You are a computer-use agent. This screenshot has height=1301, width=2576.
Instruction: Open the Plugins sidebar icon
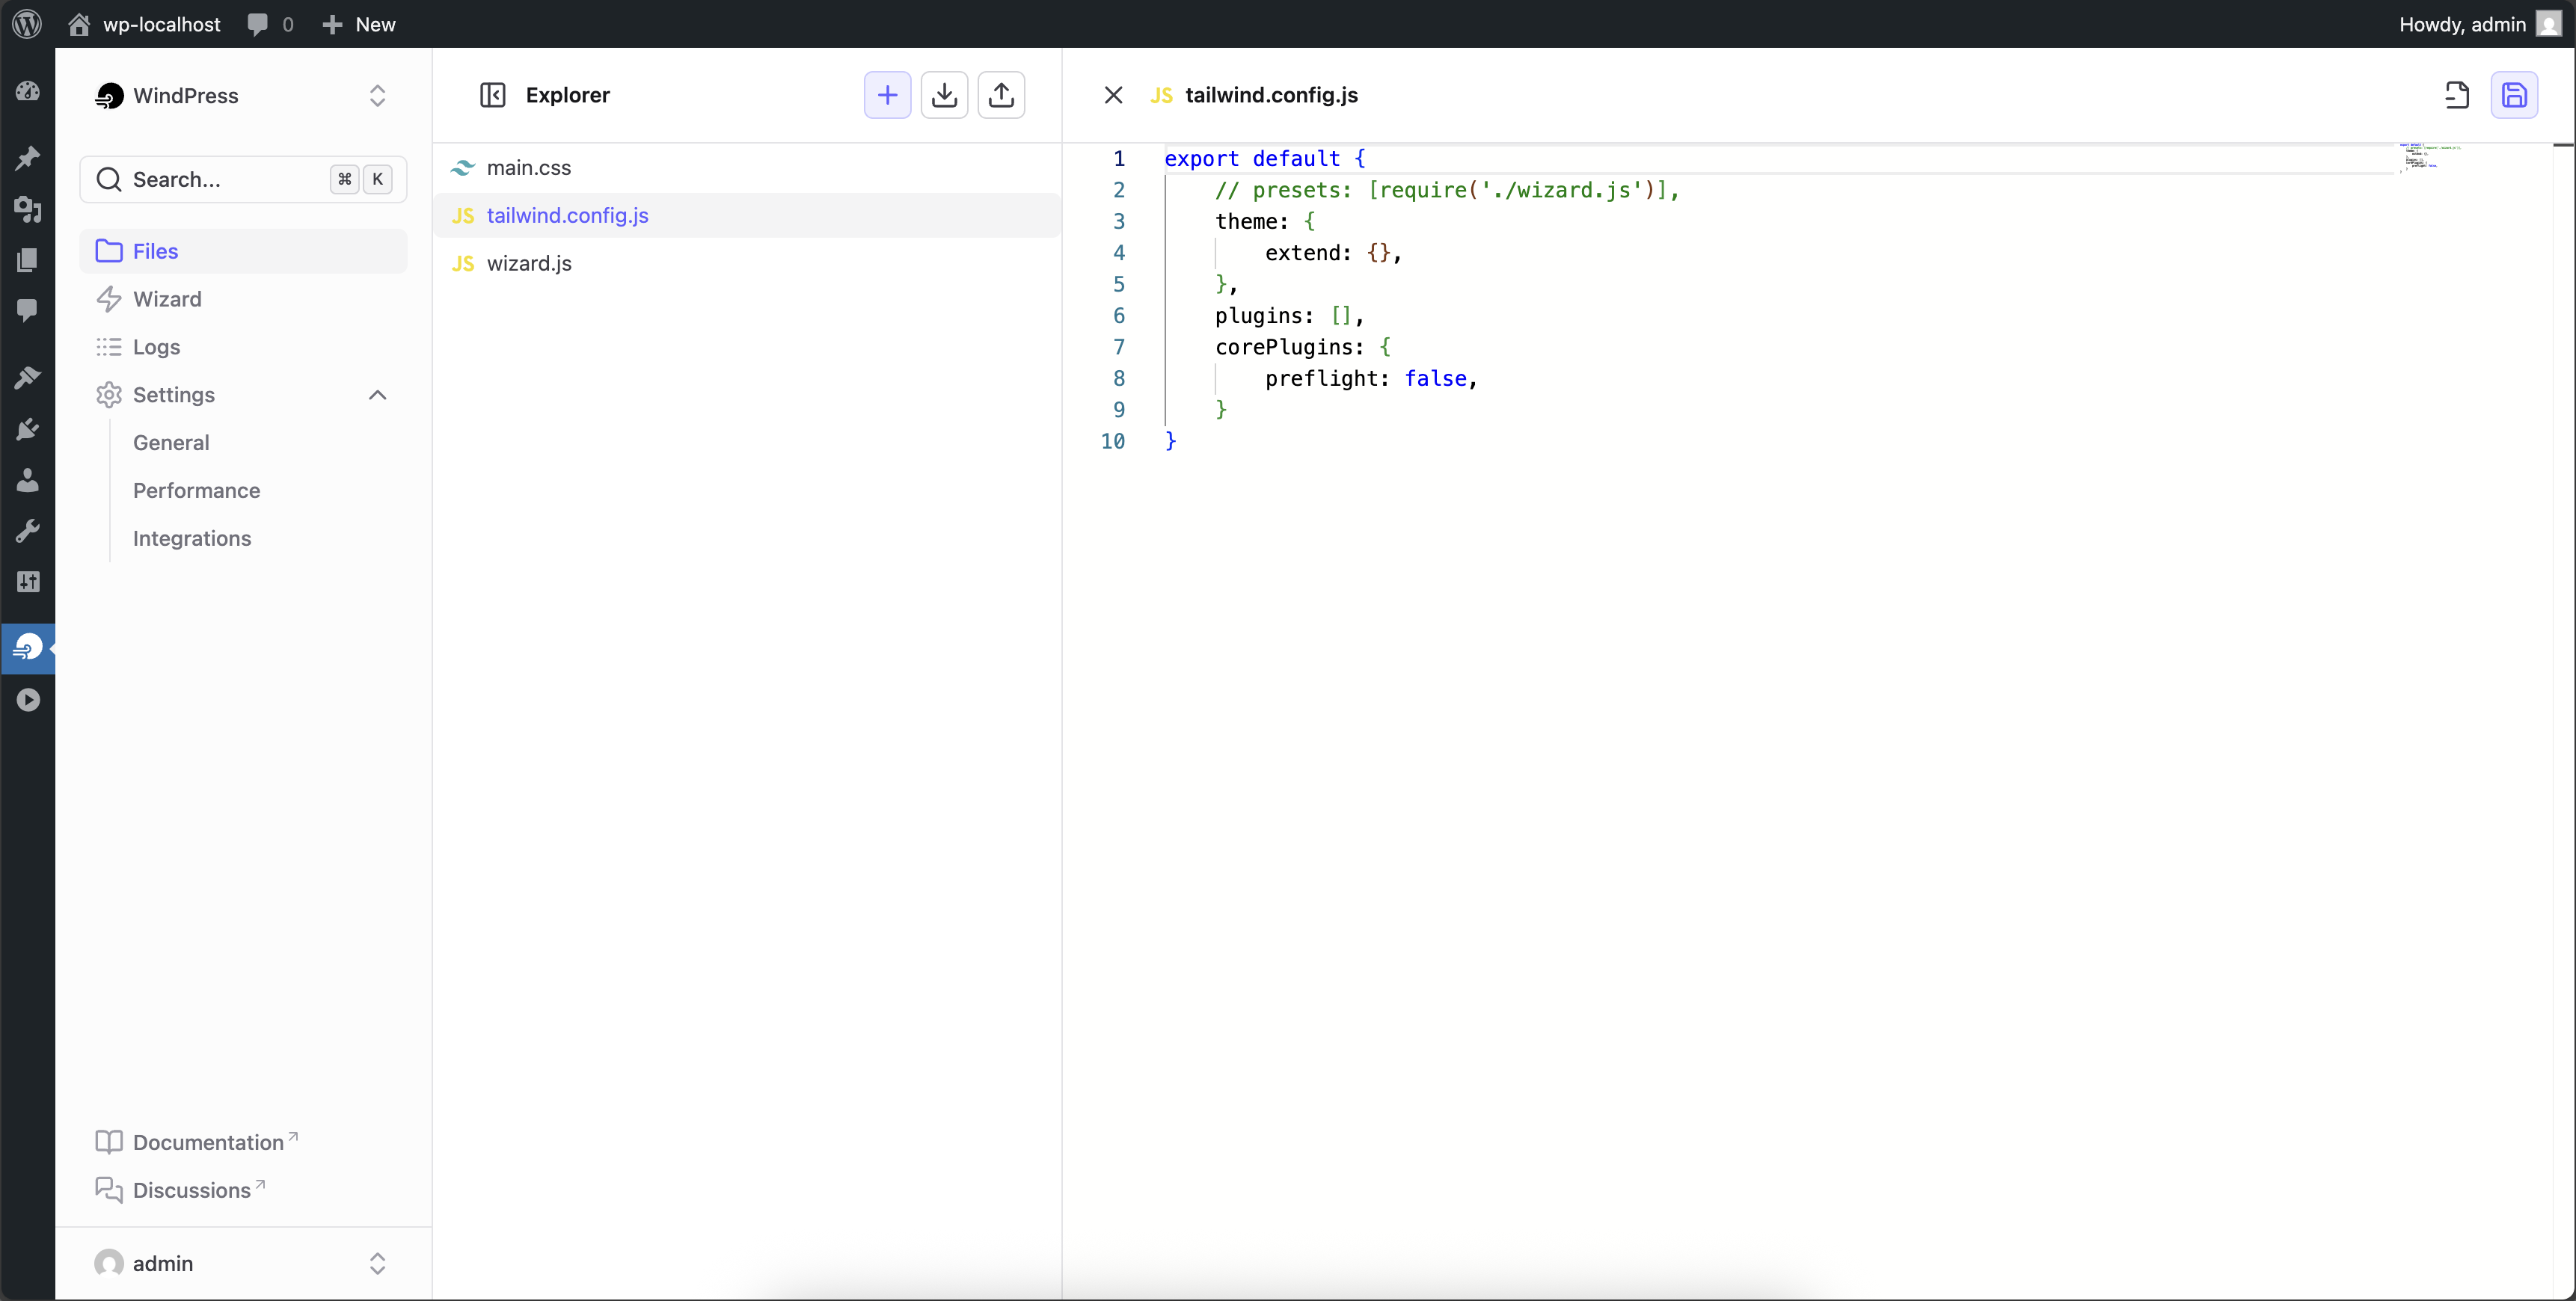28,429
